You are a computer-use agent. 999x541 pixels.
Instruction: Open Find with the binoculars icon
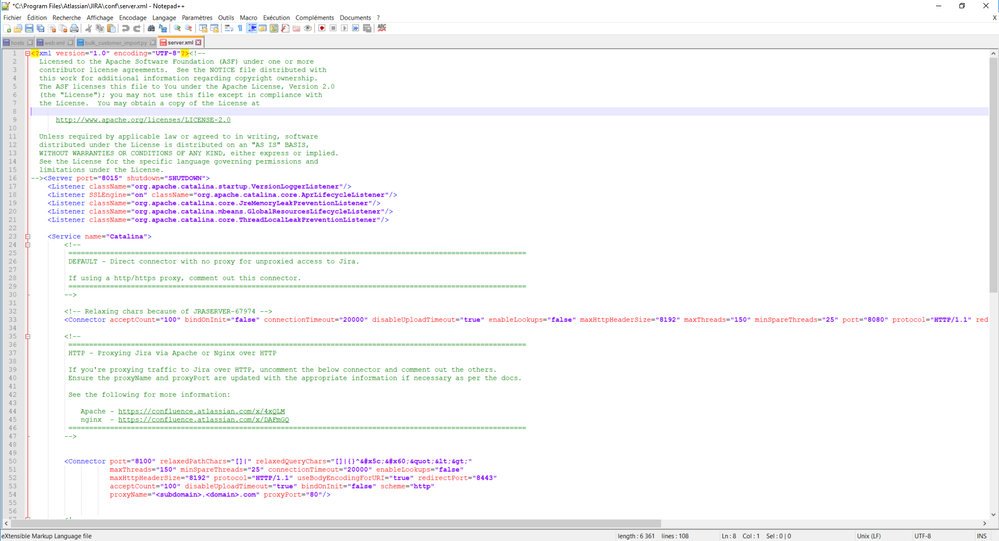pyautogui.click(x=151, y=28)
